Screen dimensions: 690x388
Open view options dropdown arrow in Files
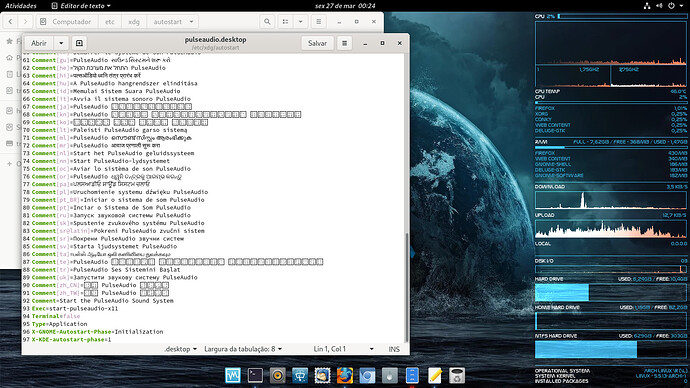301,22
